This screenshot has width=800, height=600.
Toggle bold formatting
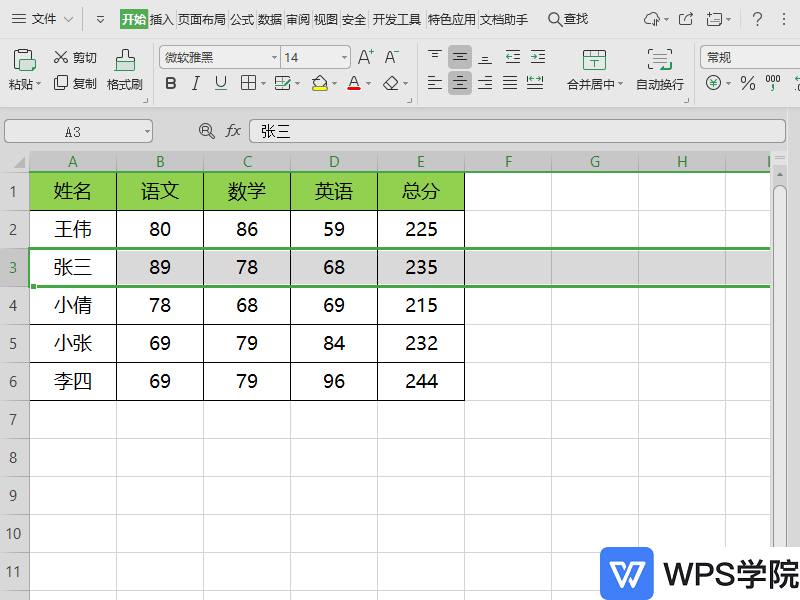click(170, 83)
